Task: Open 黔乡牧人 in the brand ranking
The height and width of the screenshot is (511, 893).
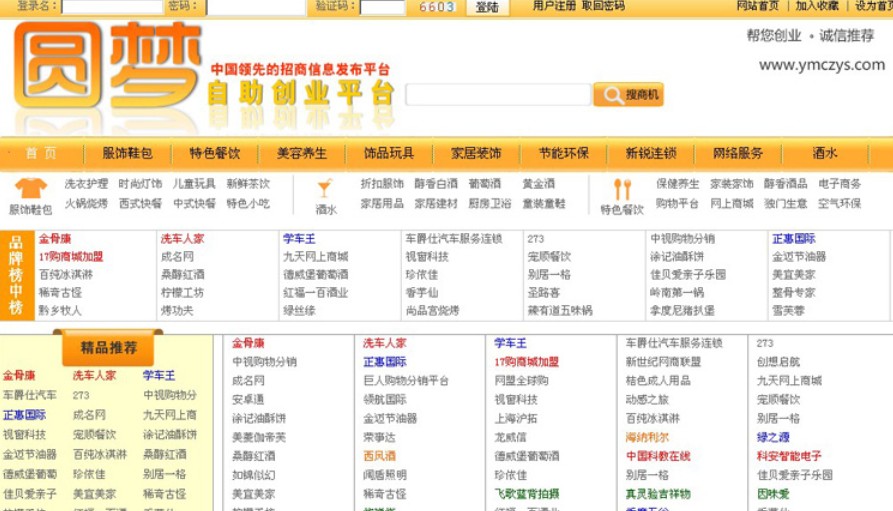Action: [60, 310]
